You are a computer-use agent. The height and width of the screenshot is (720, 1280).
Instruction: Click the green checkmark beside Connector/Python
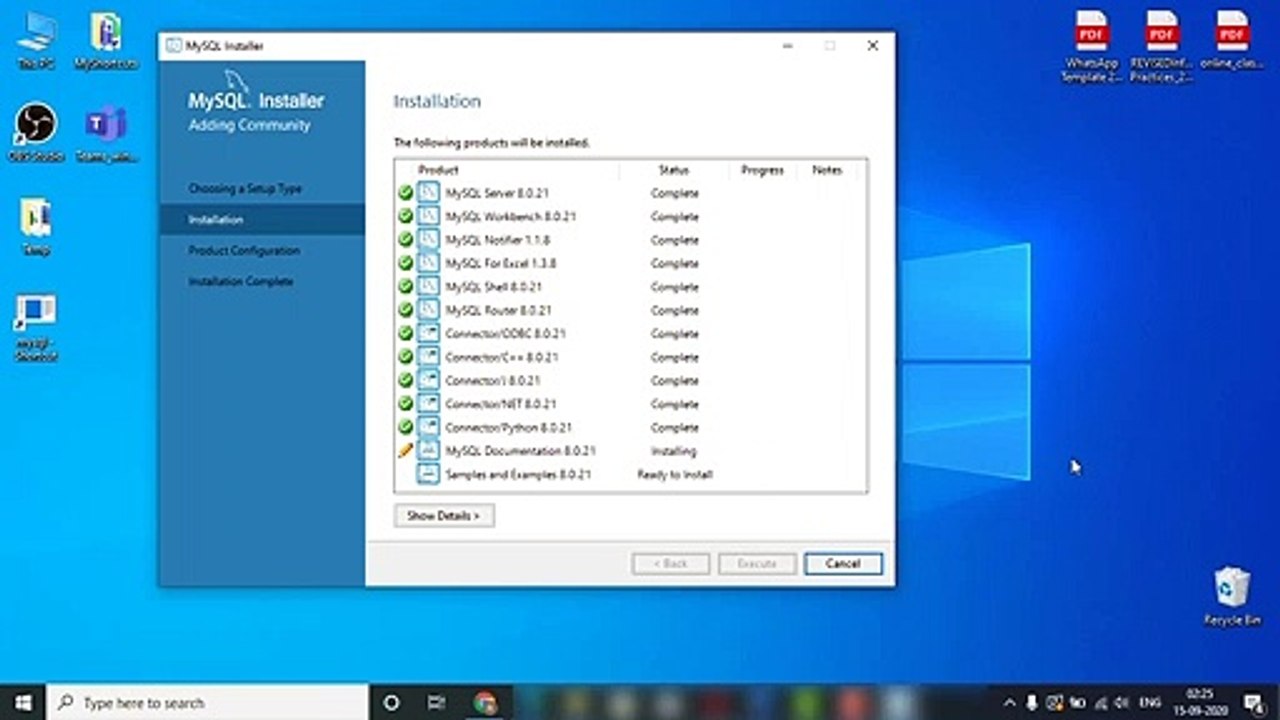[x=405, y=427]
